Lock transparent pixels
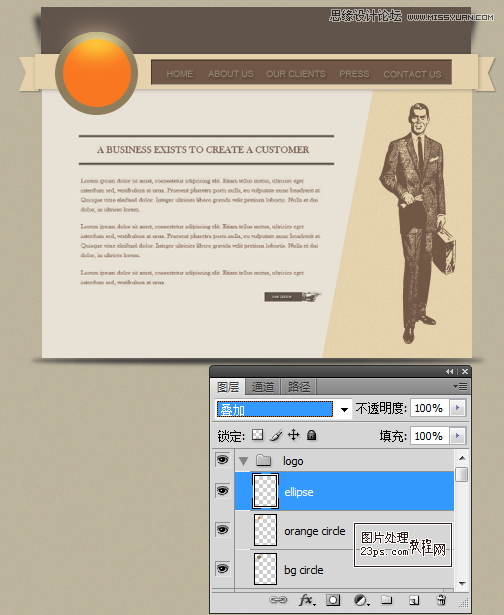The width and height of the screenshot is (504, 615). (x=258, y=435)
